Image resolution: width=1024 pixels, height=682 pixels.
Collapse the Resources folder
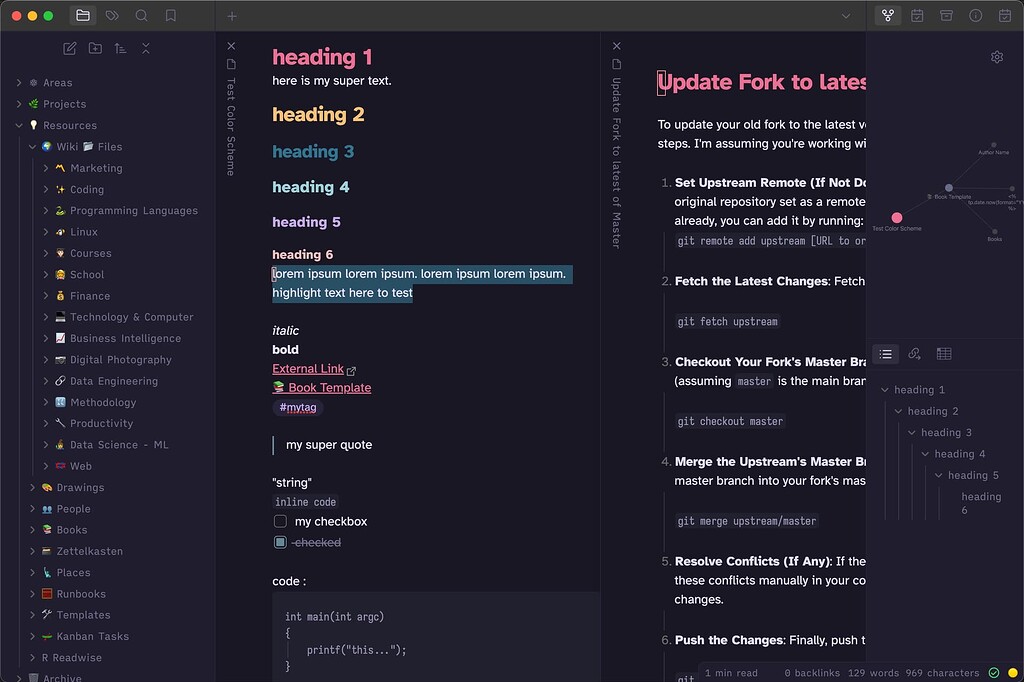(19, 126)
